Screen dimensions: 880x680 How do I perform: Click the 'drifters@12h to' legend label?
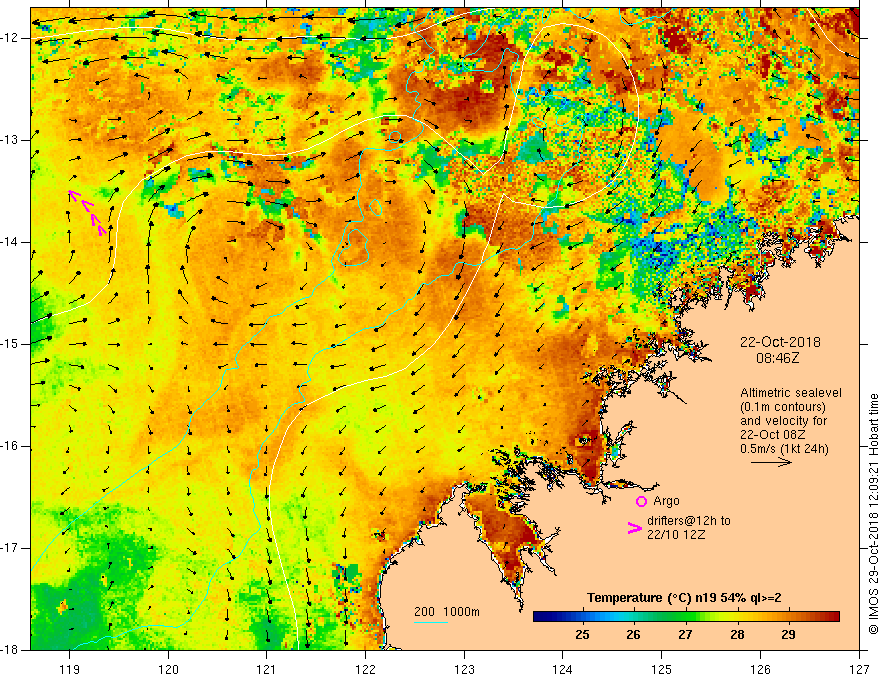[x=689, y=521]
